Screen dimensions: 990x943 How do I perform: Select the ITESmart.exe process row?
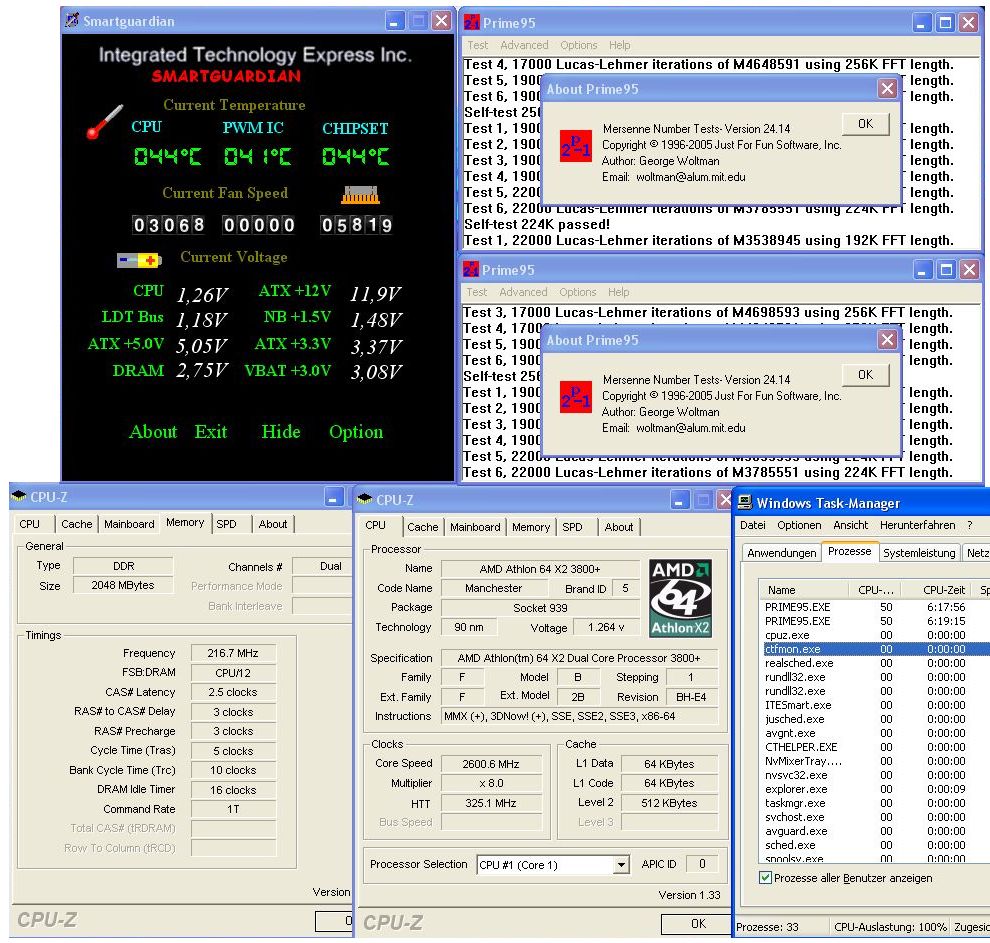tap(874, 705)
